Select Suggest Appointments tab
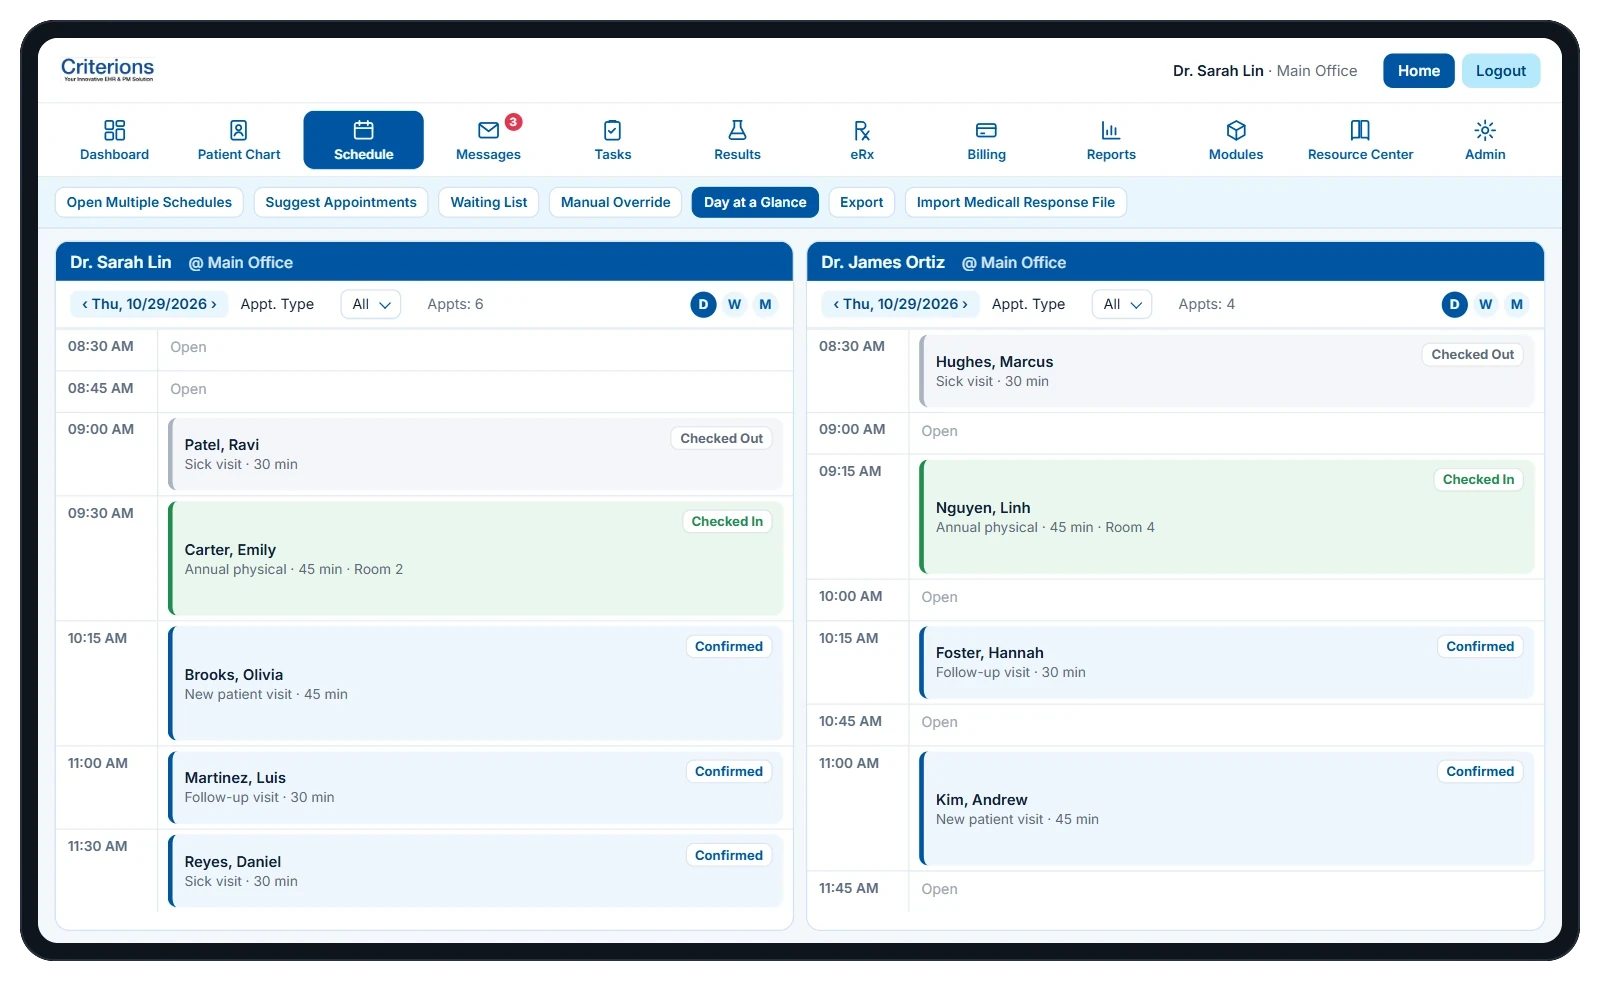Image resolution: width=1600 pixels, height=1000 pixels. [341, 203]
